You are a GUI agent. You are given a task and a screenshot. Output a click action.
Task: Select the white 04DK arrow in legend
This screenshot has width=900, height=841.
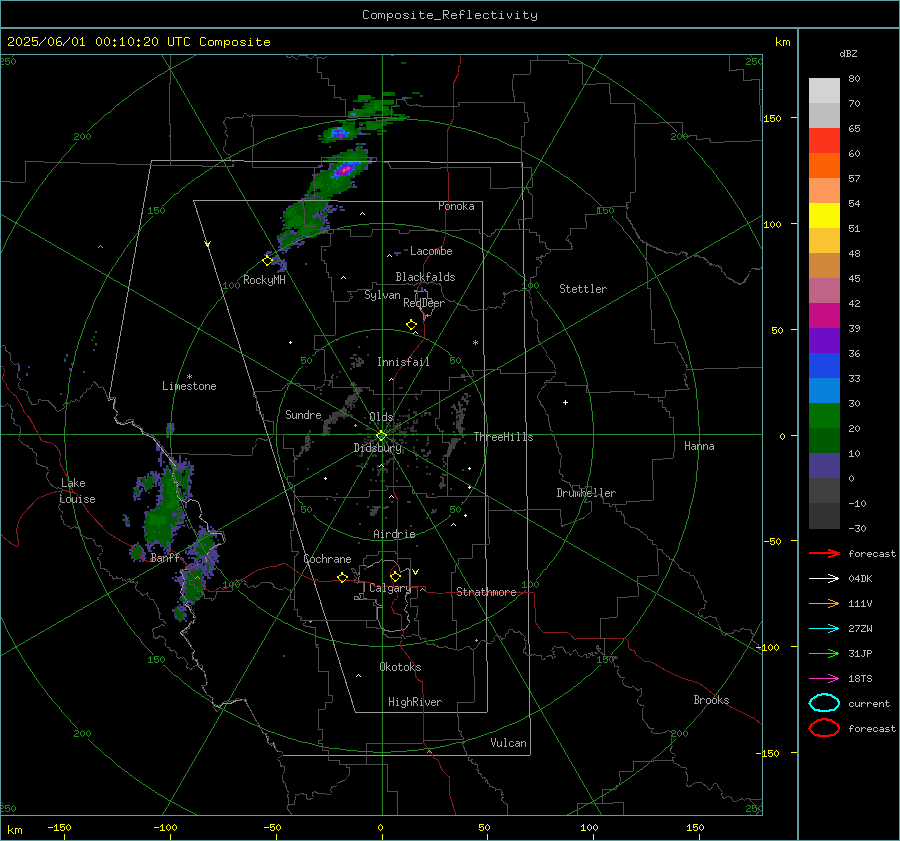(824, 578)
